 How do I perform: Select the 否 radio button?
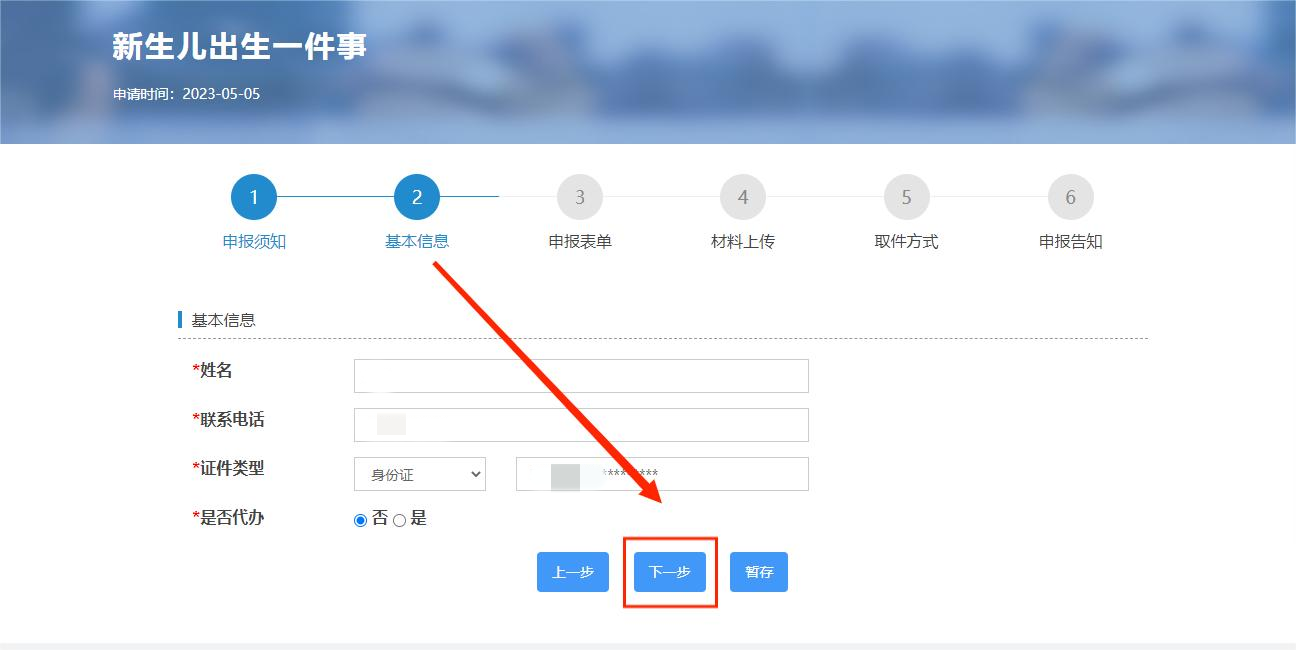(361, 520)
